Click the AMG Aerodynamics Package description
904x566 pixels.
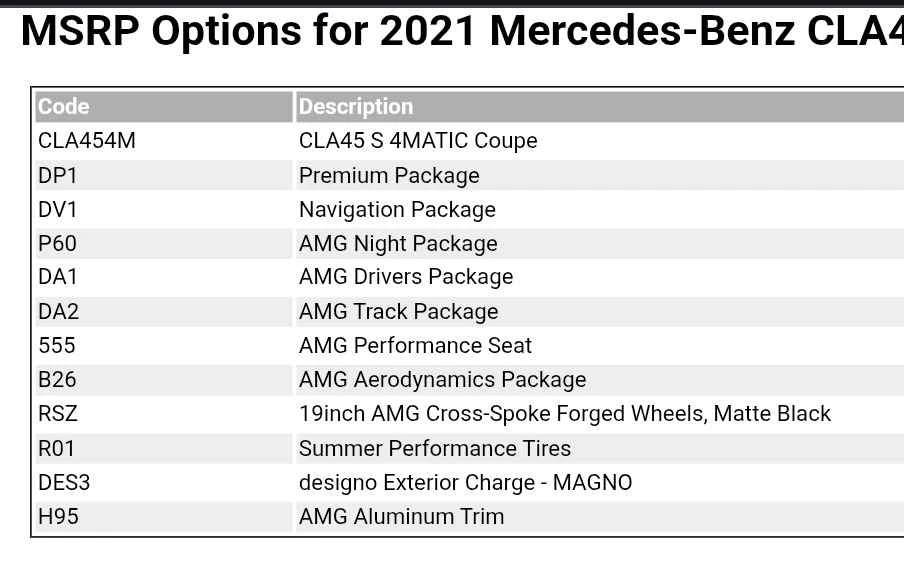(x=442, y=380)
